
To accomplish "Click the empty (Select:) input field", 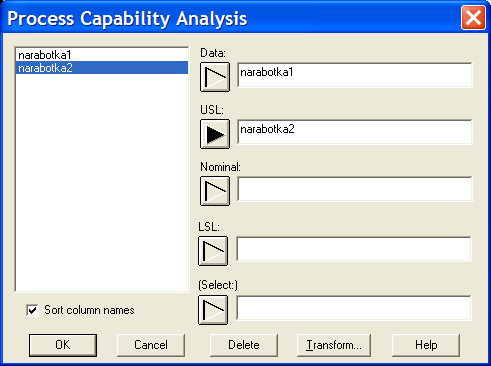I will (x=354, y=308).
